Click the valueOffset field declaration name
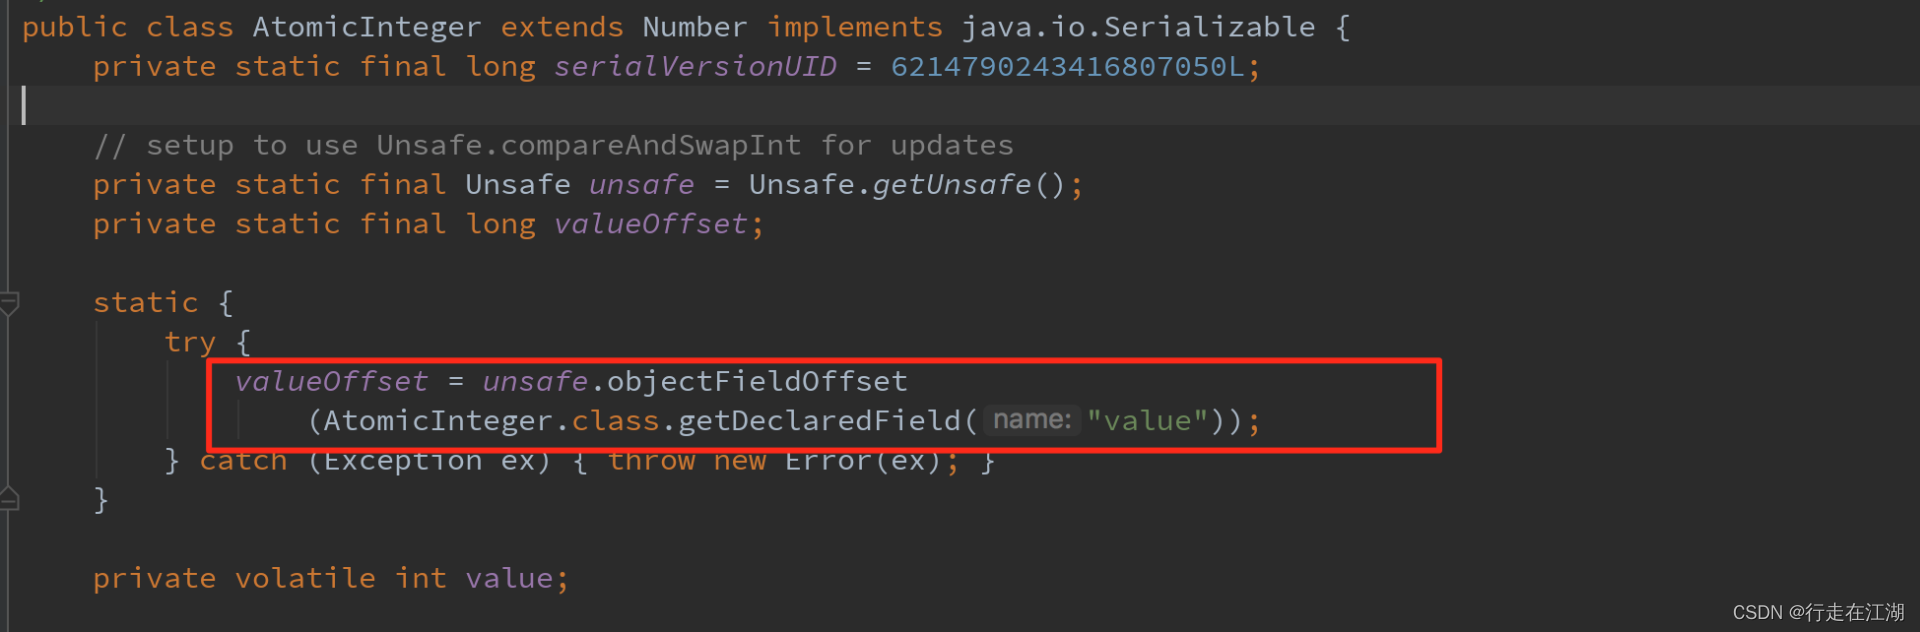Screen dimensions: 1920x632 (x=650, y=224)
